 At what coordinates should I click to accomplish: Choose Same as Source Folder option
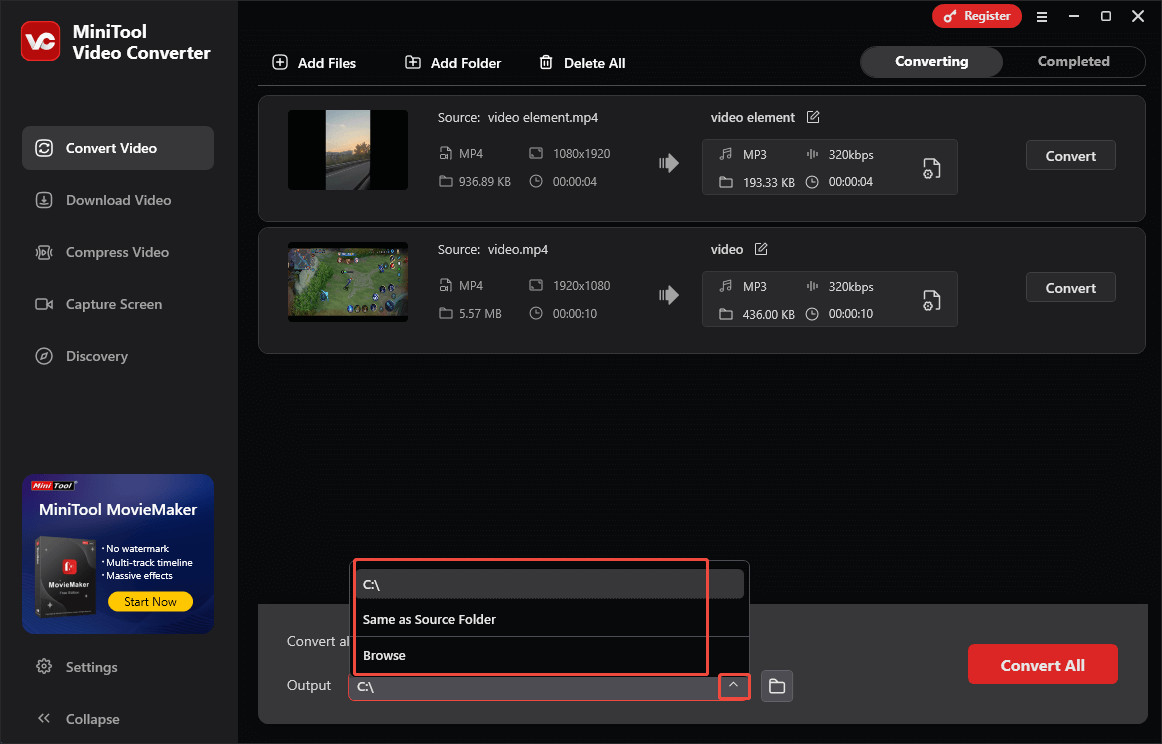(x=549, y=620)
